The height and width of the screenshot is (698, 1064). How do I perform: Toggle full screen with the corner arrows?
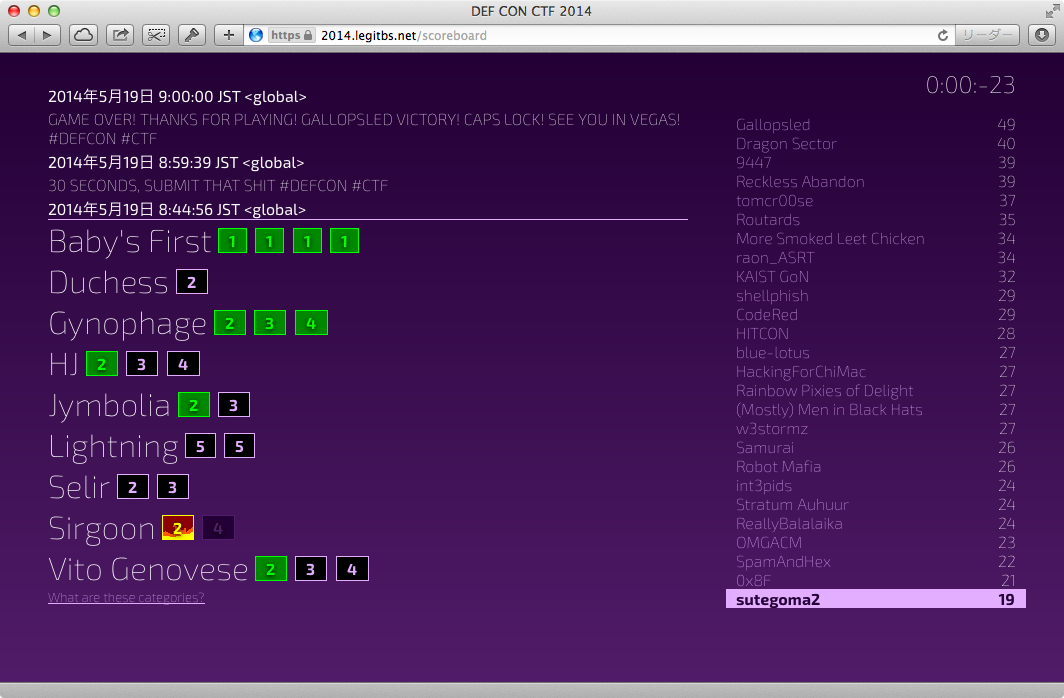pos(1052,11)
